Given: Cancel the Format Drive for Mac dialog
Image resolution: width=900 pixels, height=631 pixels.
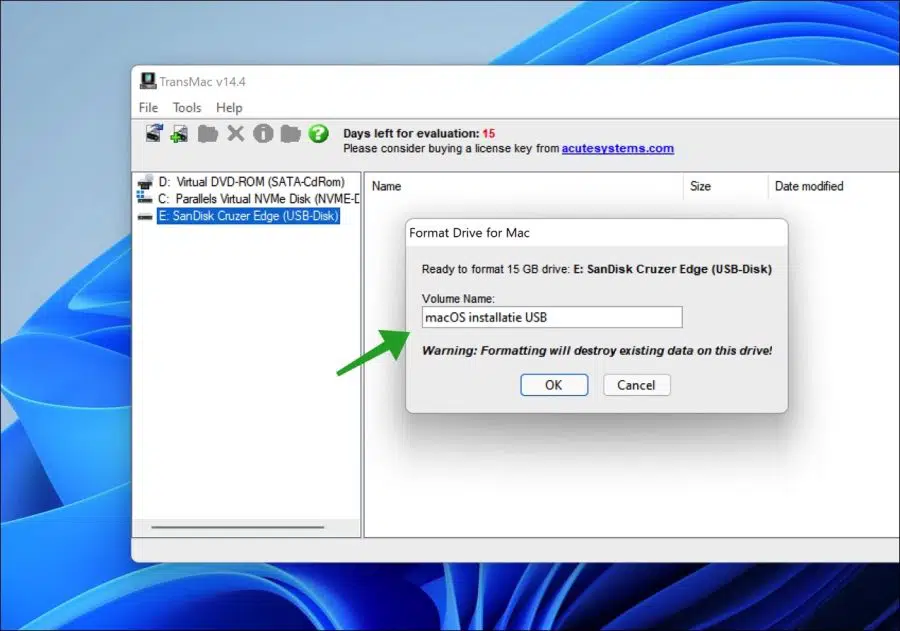Looking at the screenshot, I should click(x=637, y=385).
